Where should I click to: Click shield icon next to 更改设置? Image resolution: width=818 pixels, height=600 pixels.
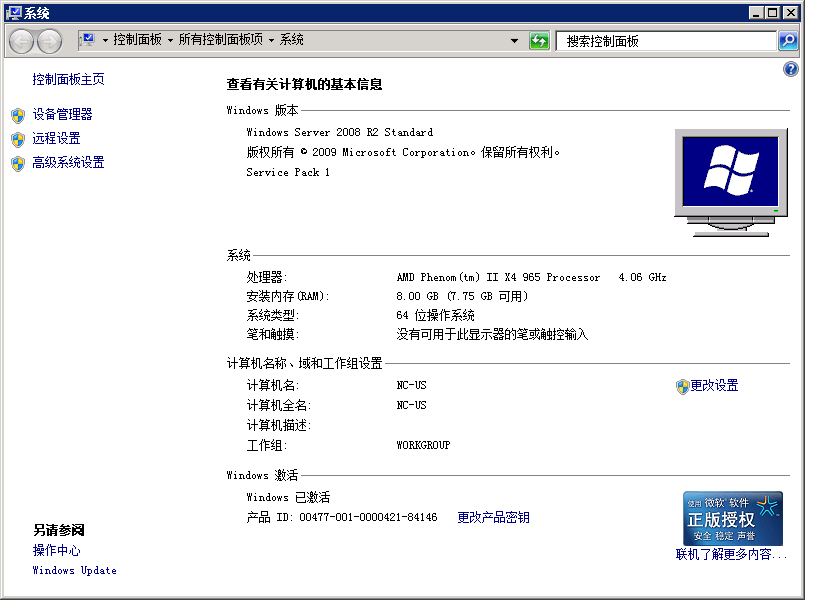pyautogui.click(x=682, y=387)
